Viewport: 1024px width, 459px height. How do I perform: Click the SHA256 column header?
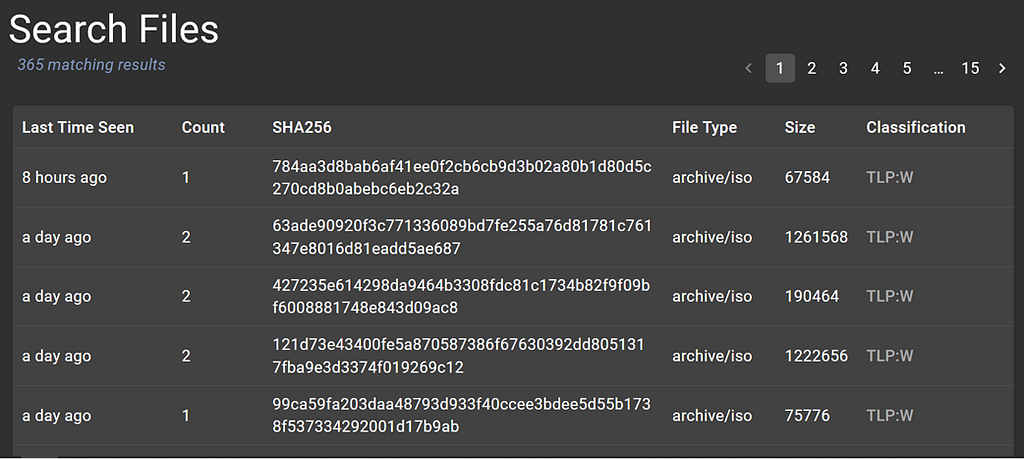tap(302, 127)
